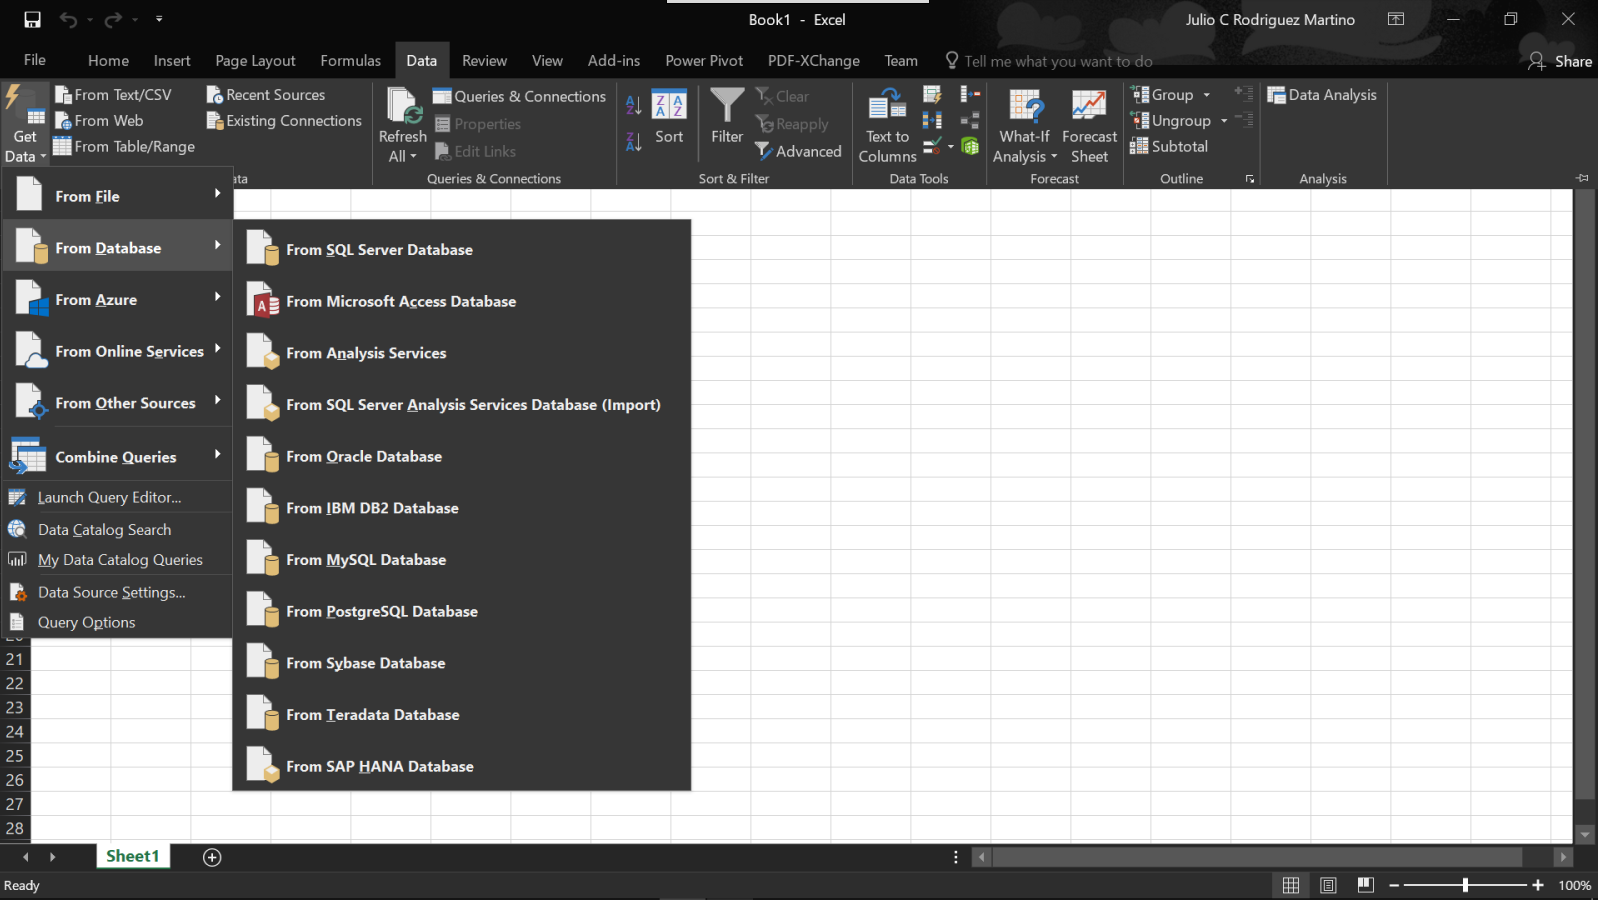Viewport: 1598px width, 900px height.
Task: Select From PostgreSQL Database
Action: pos(462,611)
